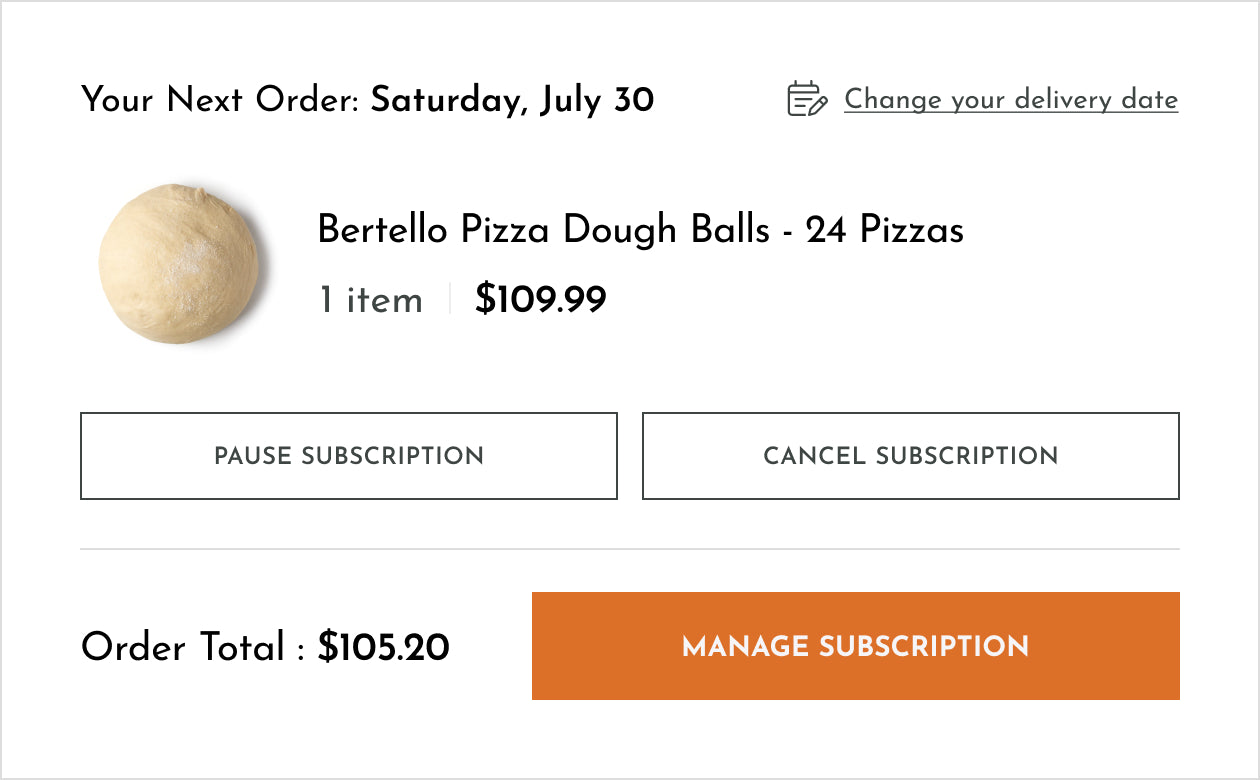Click the "Your Next Order:" label
The image size is (1260, 780).
[x=220, y=100]
